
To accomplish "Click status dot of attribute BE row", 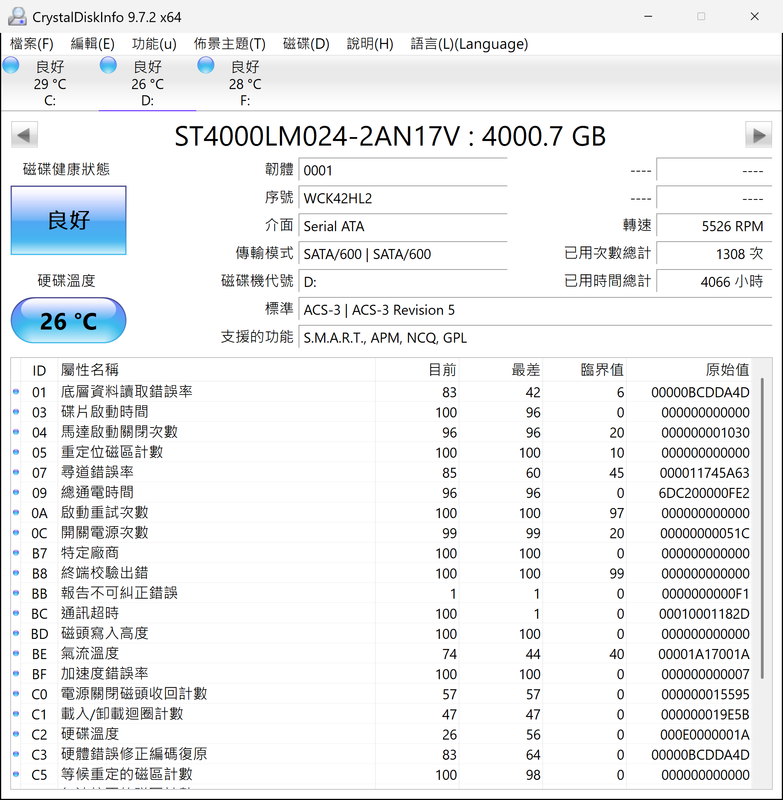I will tap(16, 654).
